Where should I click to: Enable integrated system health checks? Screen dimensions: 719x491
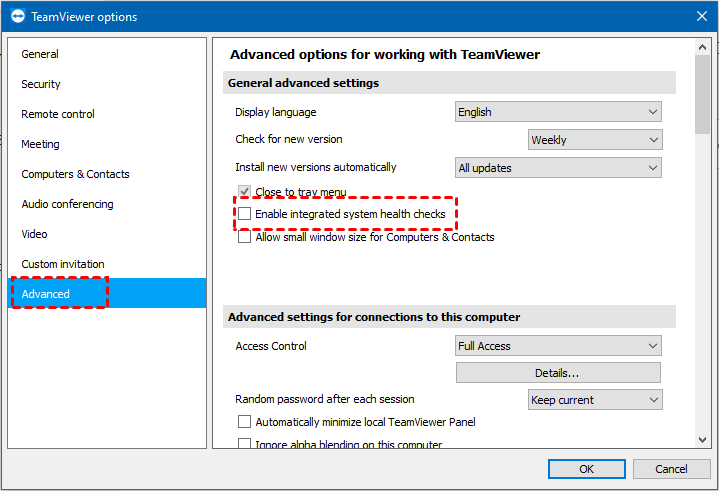click(244, 214)
